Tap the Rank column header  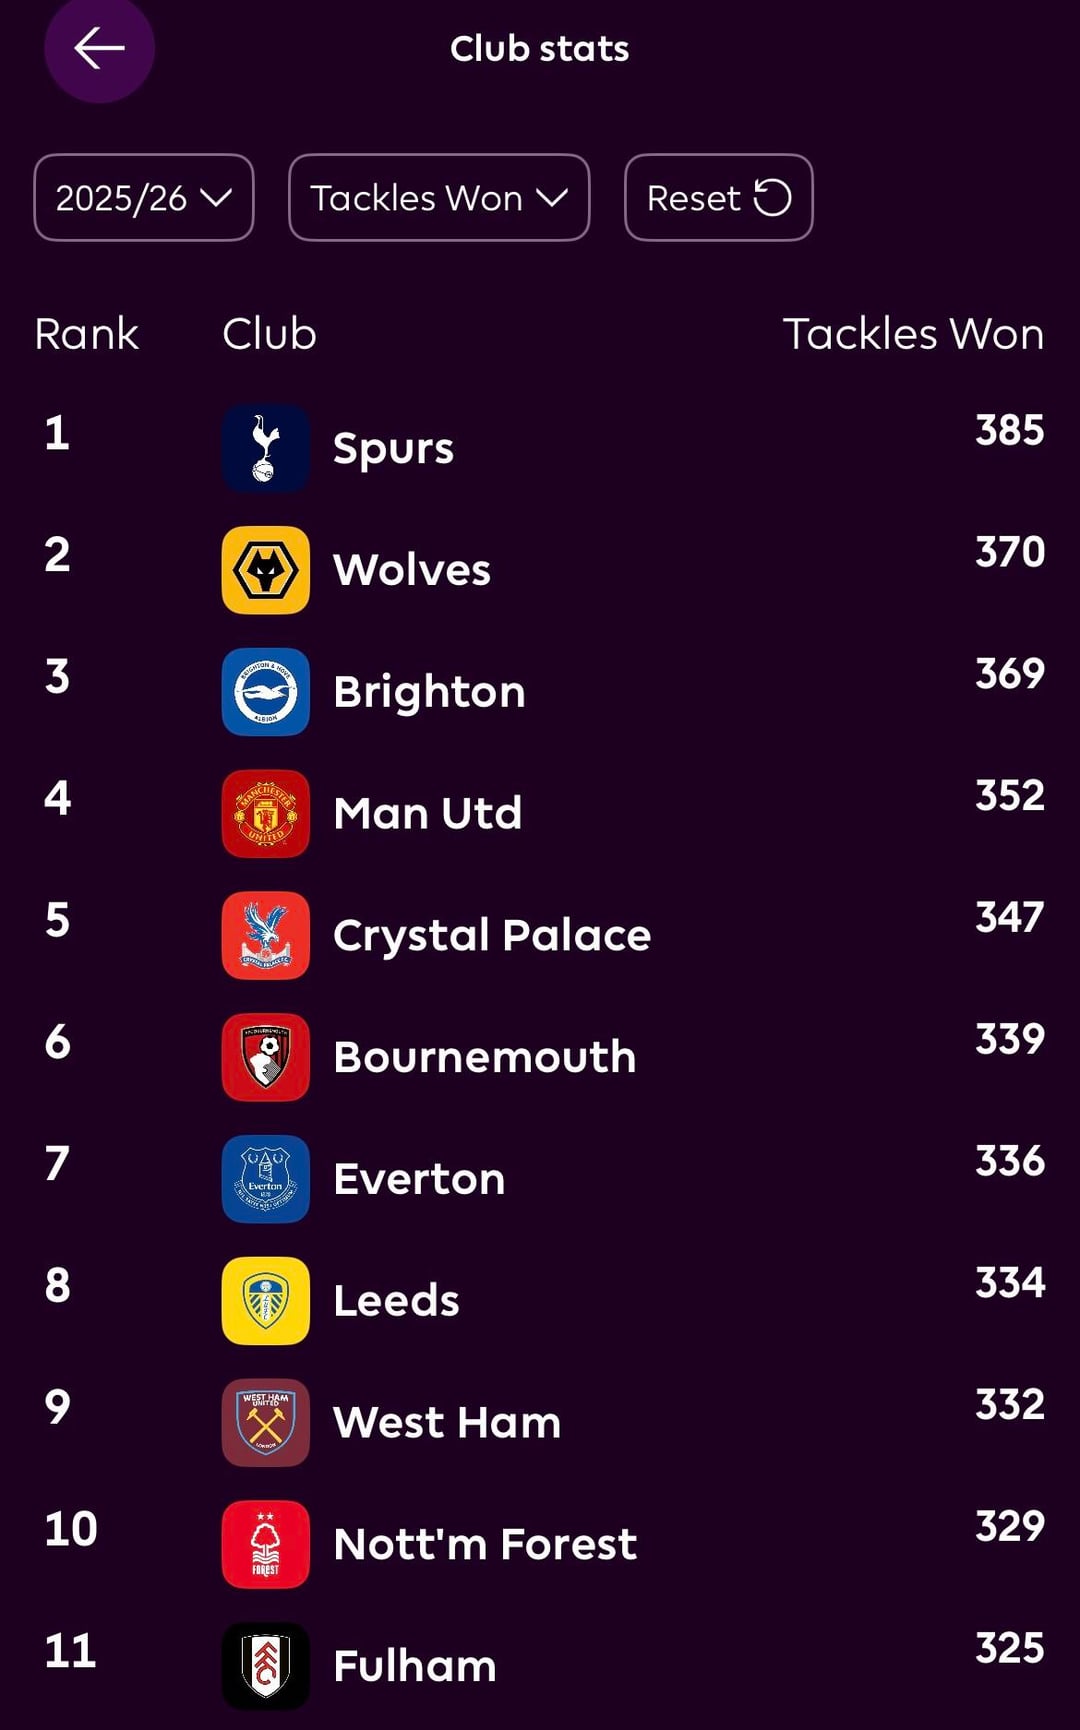pos(86,334)
